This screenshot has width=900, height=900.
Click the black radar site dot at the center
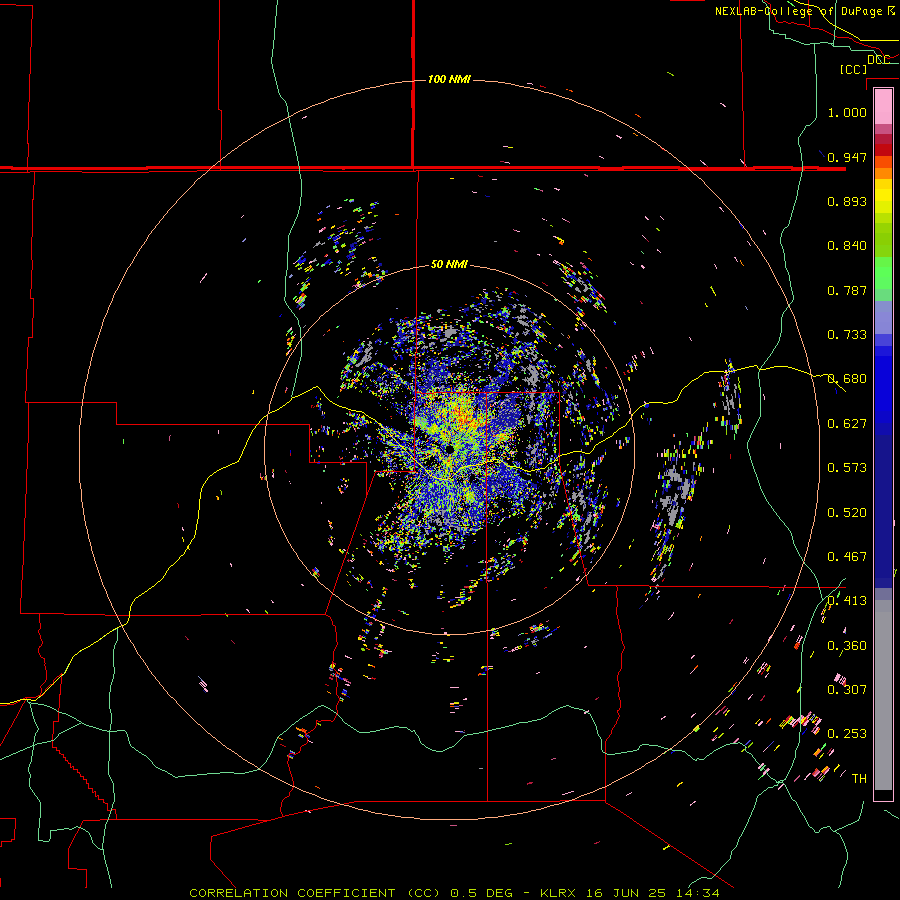click(449, 449)
